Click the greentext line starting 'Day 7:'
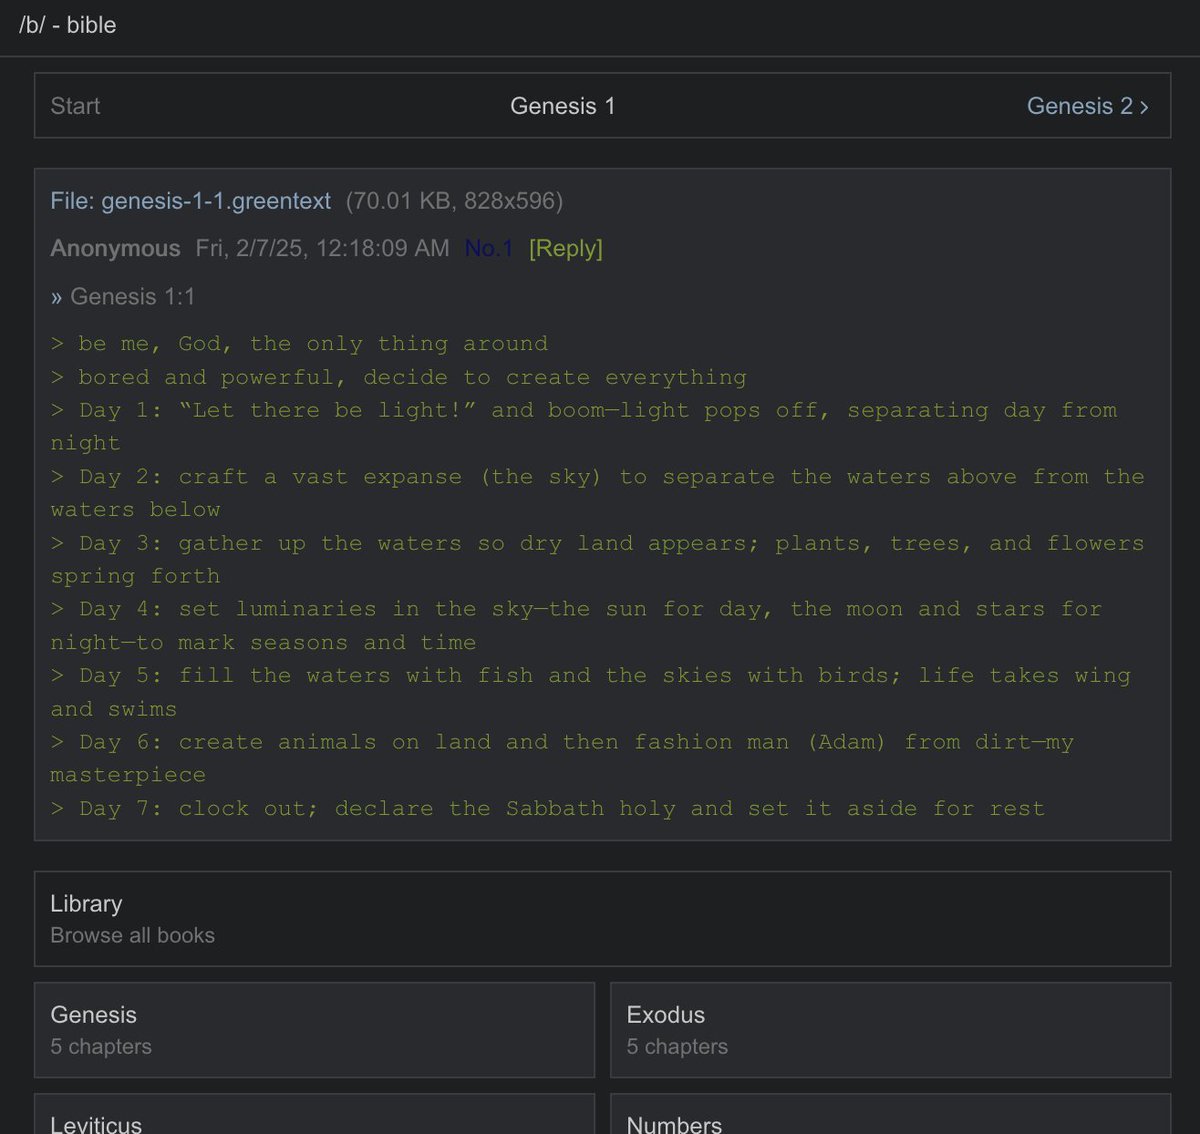Screen dimensions: 1200x1134 coord(547,808)
